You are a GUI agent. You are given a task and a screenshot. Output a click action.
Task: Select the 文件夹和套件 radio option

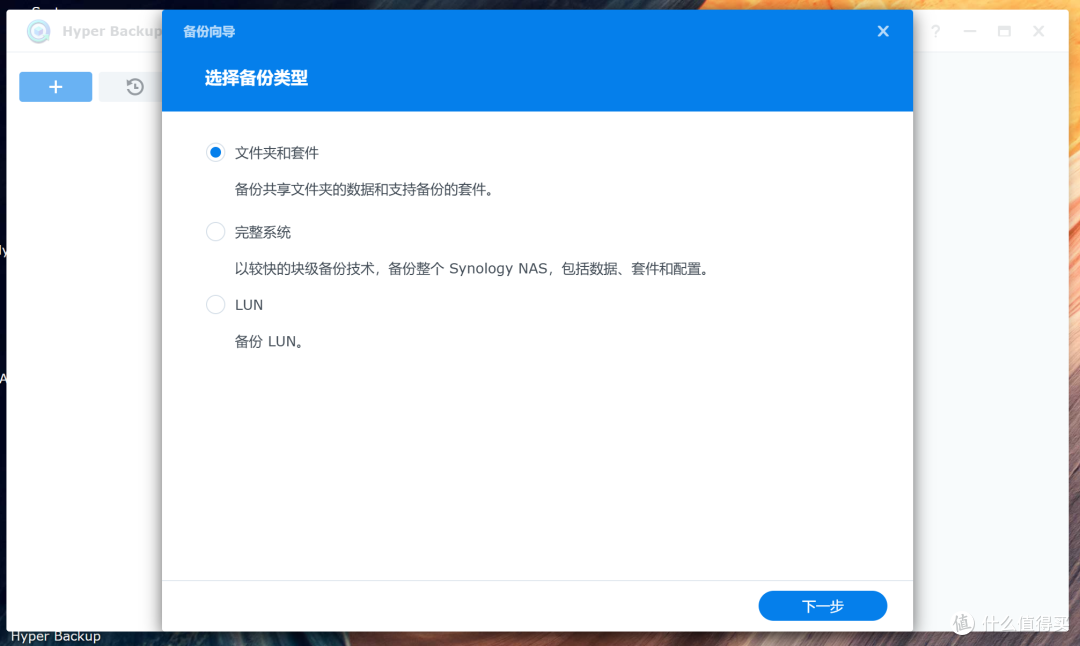coord(215,152)
